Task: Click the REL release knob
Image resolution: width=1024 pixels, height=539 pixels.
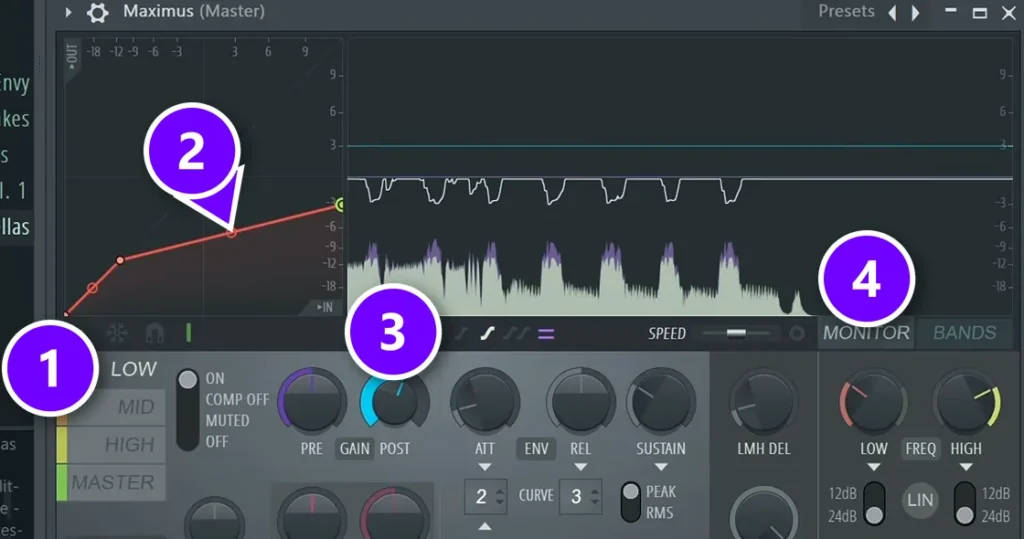Action: click(581, 400)
